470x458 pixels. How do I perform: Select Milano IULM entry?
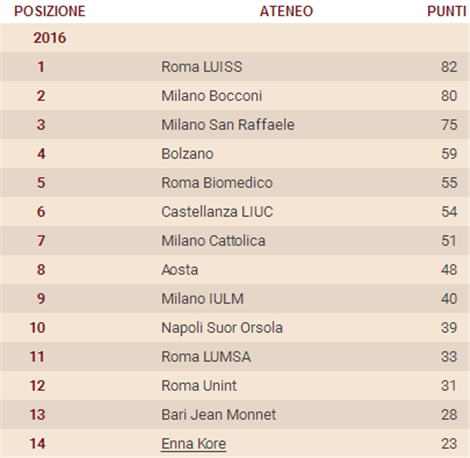coord(203,299)
